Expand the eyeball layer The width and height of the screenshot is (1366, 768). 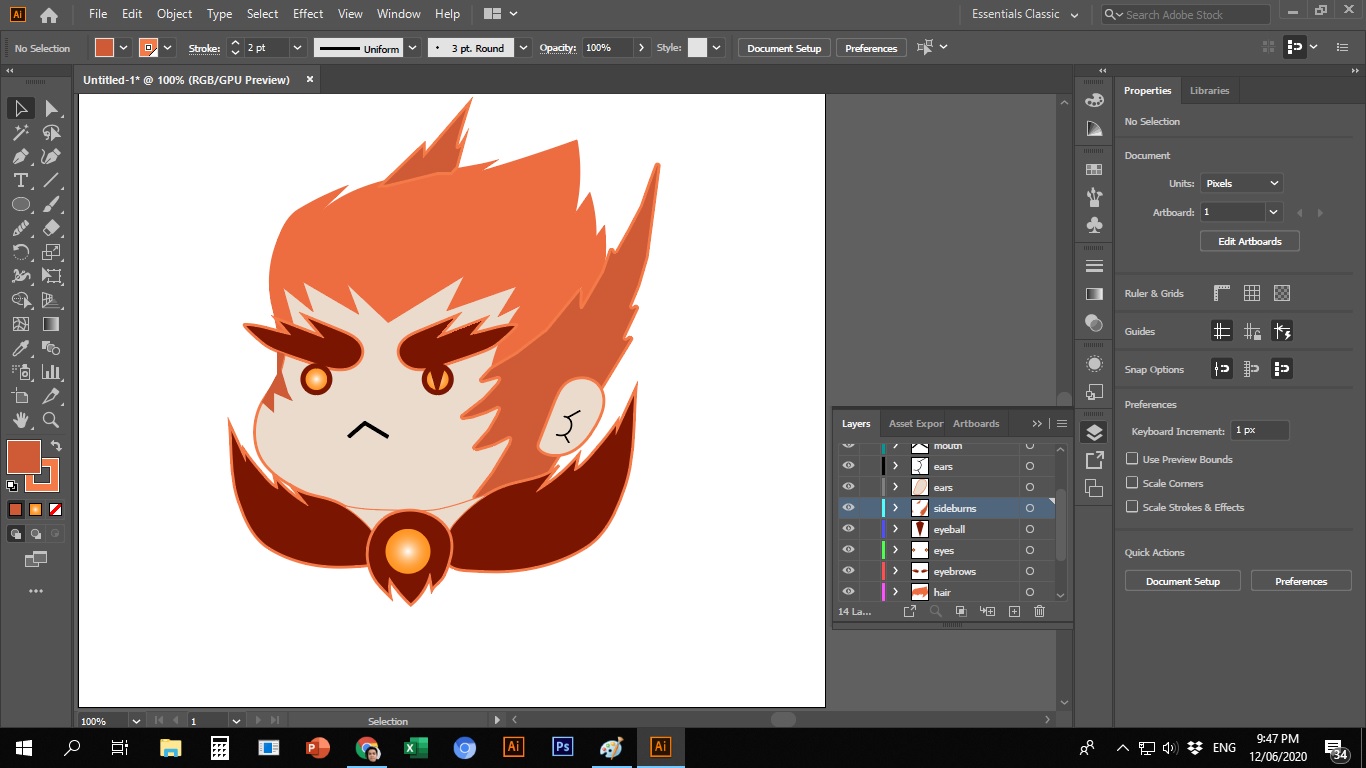click(x=896, y=529)
